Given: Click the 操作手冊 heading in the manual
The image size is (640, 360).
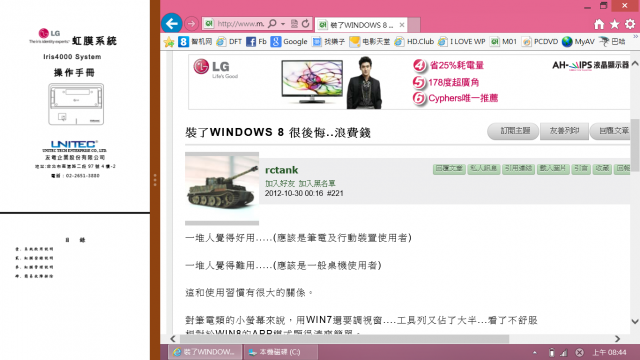Looking at the screenshot, I should click(x=74, y=73).
